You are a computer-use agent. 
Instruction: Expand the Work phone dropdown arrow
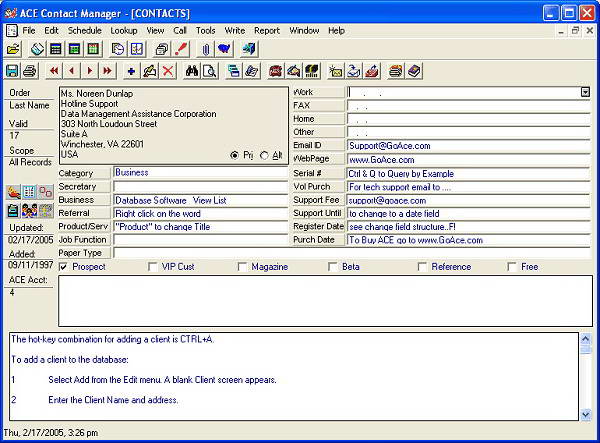pyautogui.click(x=585, y=92)
